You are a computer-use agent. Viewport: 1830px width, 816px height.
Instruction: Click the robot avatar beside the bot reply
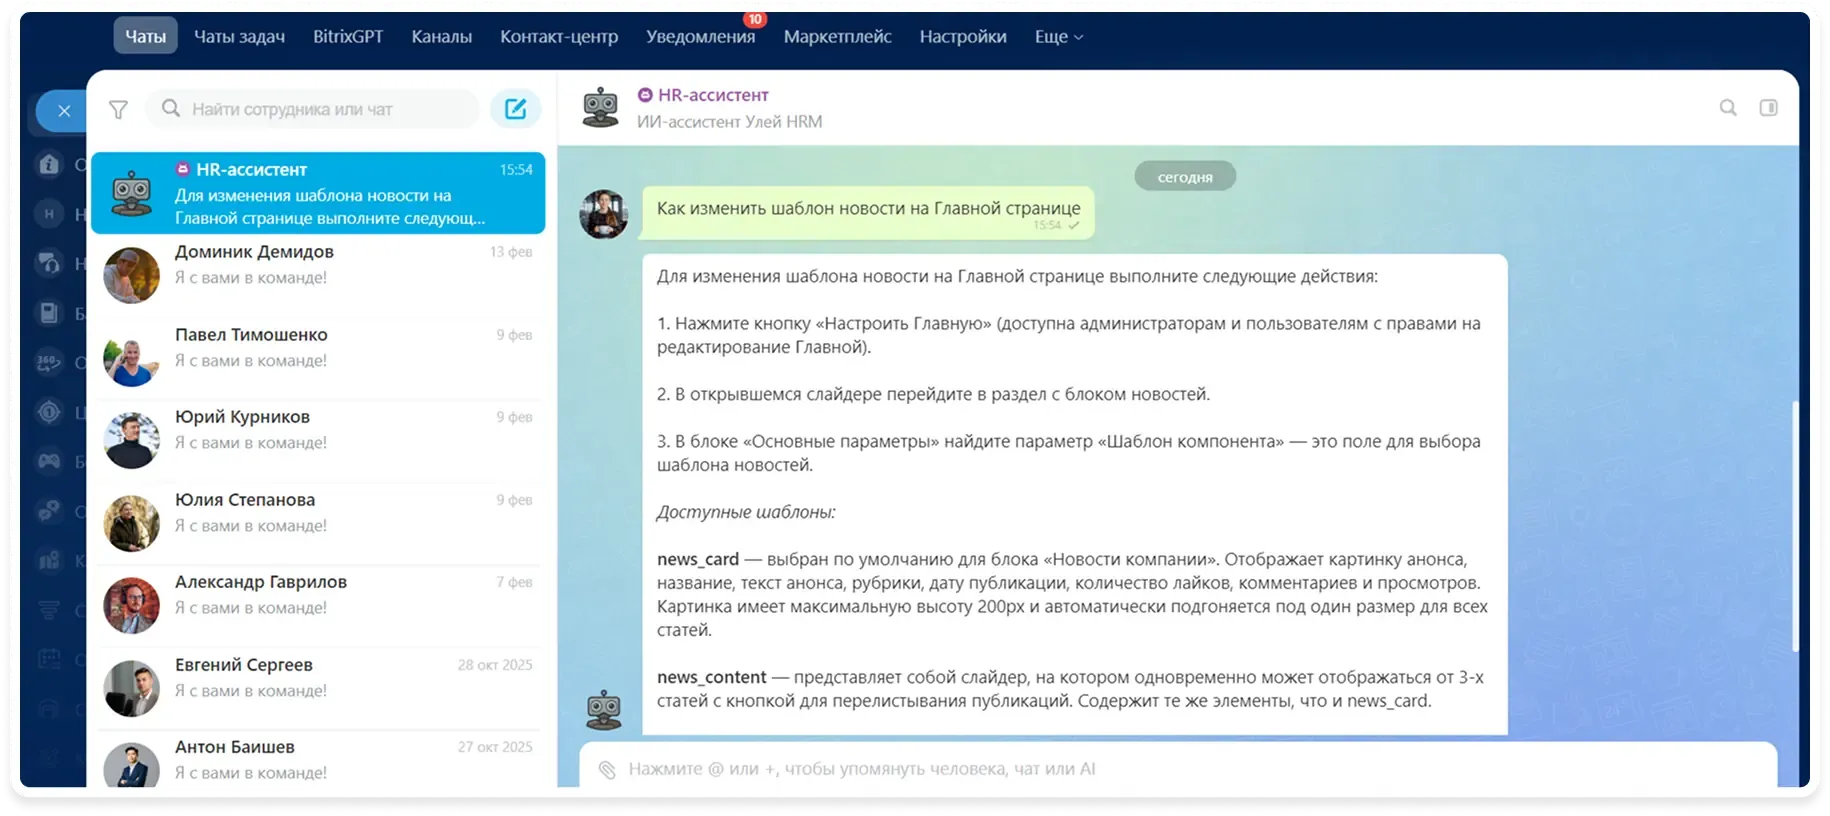[x=604, y=709]
